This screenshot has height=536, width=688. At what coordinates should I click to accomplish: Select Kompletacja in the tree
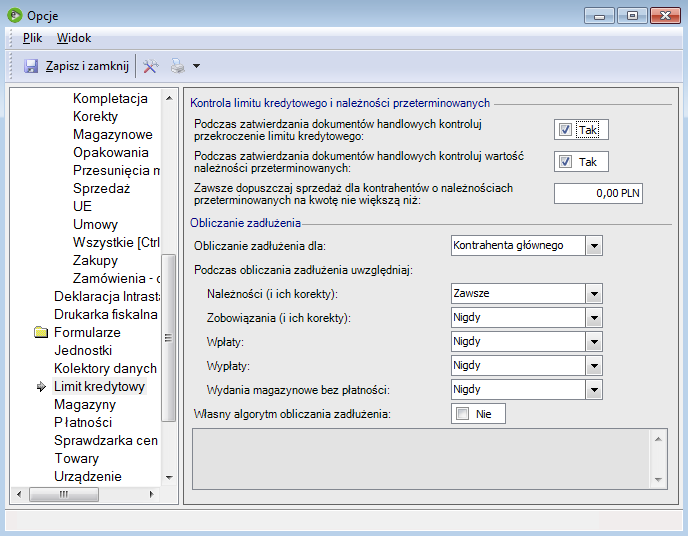tap(110, 99)
